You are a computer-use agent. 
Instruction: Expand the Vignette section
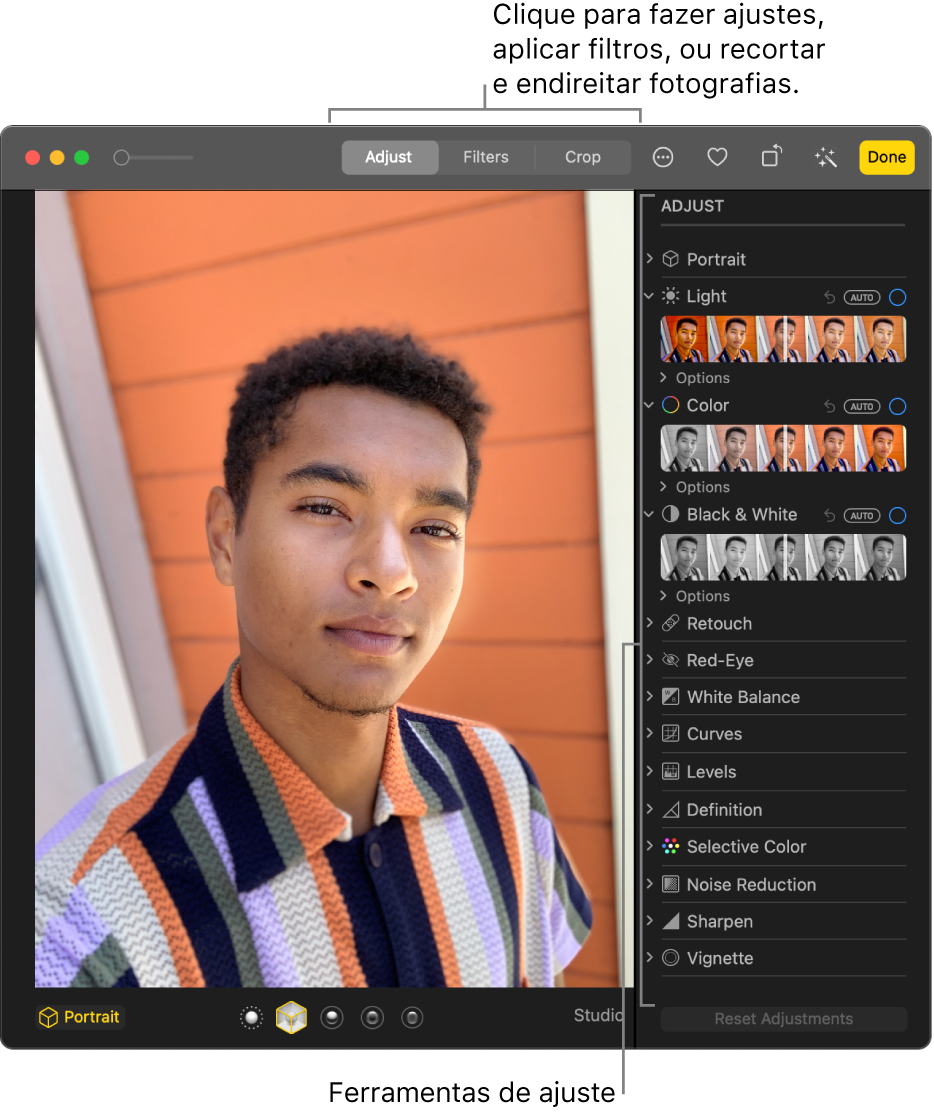[x=649, y=957]
